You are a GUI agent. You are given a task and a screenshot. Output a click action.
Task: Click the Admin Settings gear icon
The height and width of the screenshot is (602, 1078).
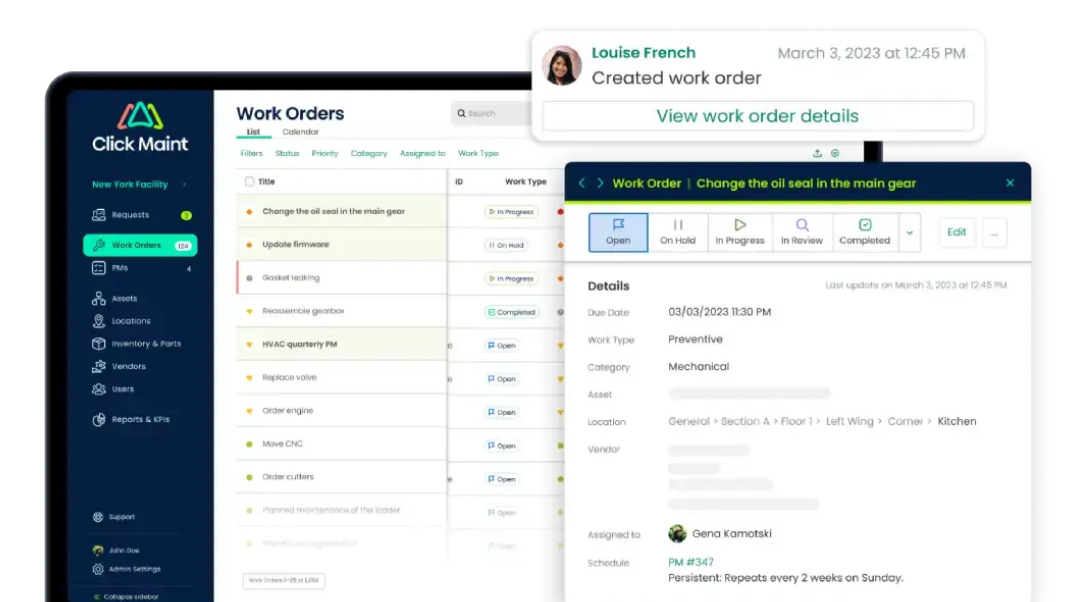point(98,569)
